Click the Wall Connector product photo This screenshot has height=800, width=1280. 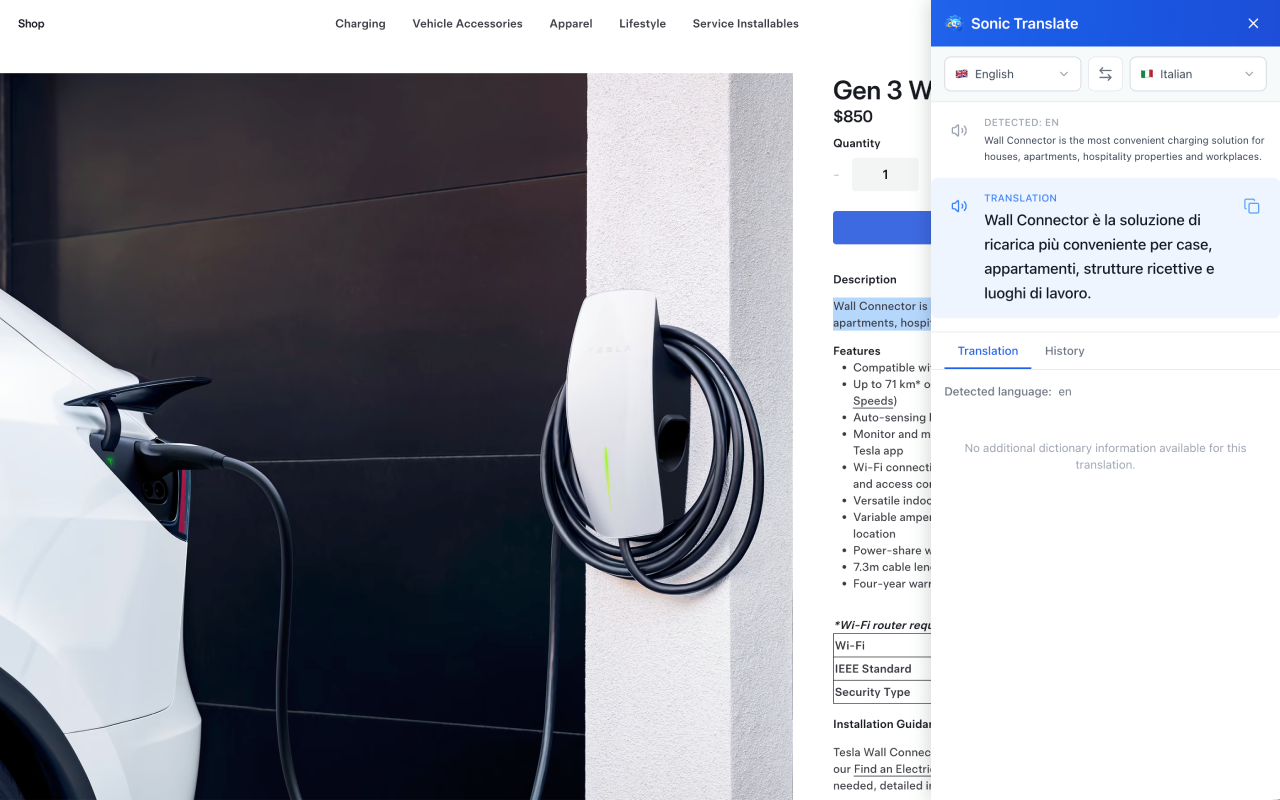pyautogui.click(x=396, y=436)
